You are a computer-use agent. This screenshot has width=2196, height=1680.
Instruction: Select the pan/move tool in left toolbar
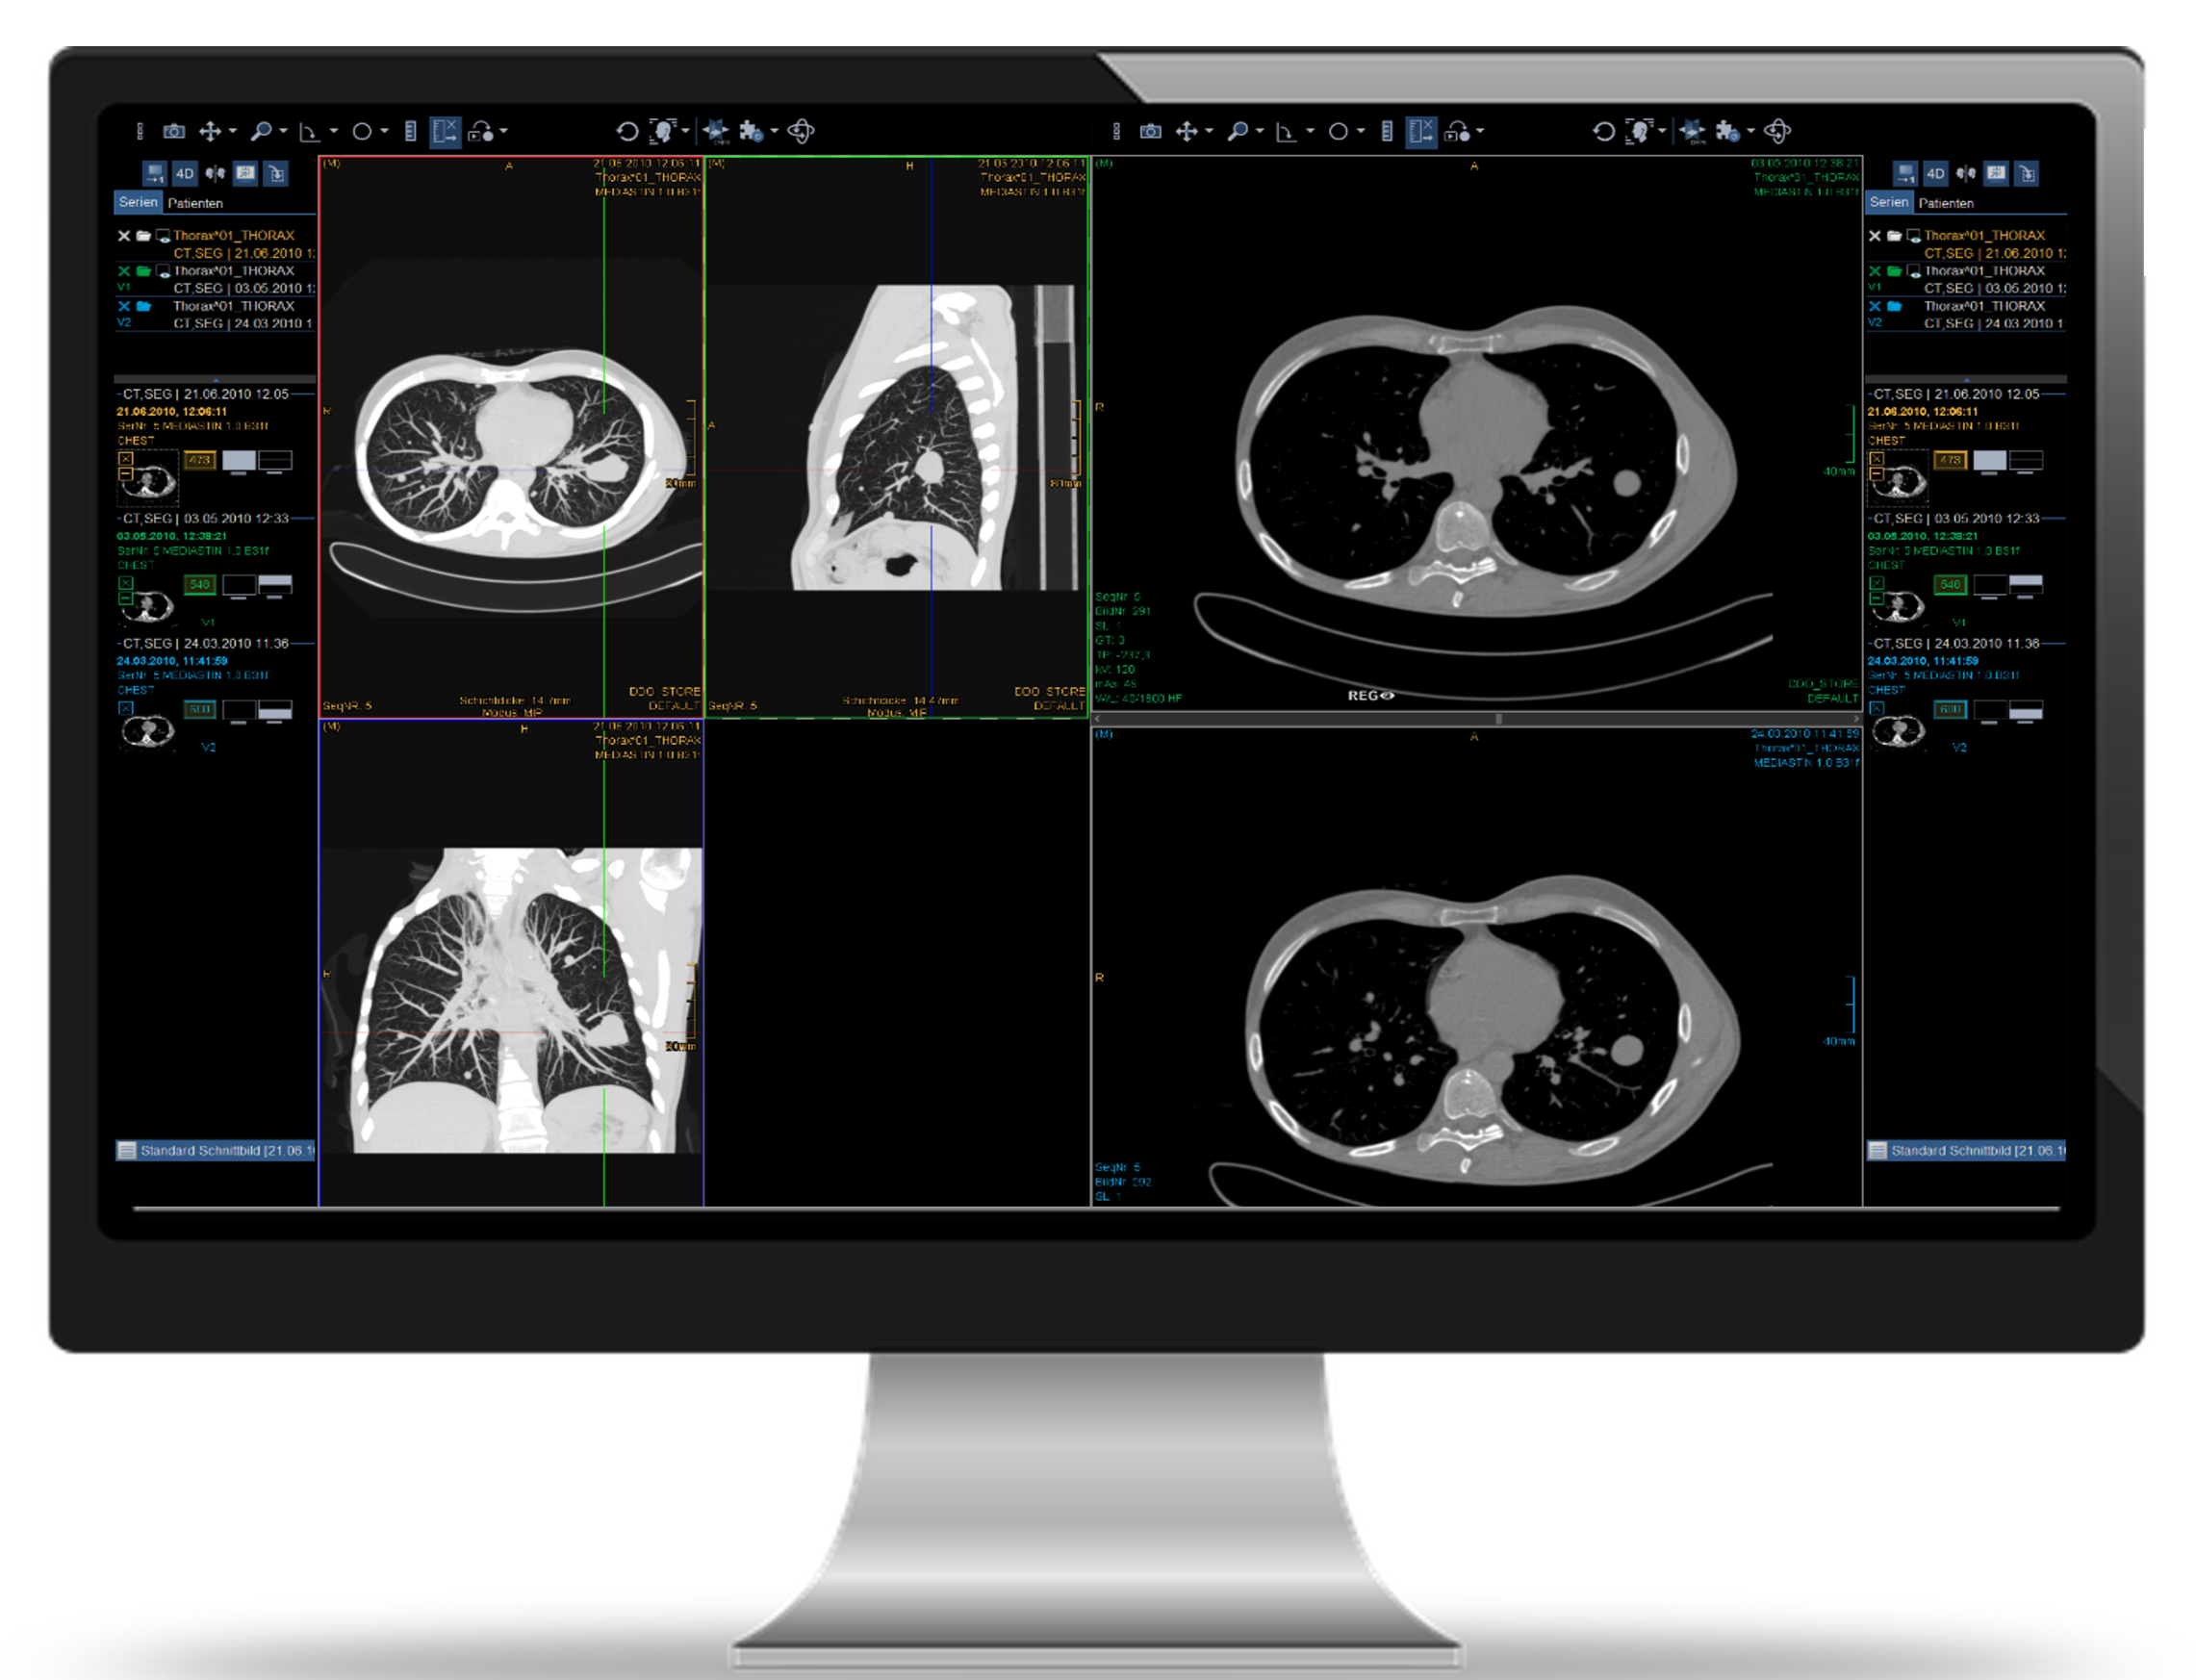pos(210,131)
